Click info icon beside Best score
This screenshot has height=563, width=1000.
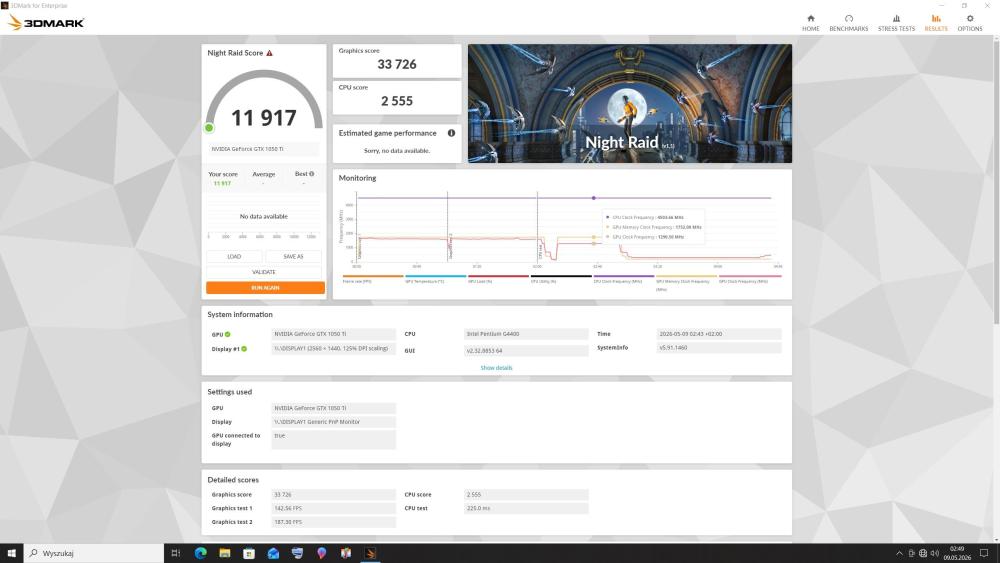click(311, 173)
